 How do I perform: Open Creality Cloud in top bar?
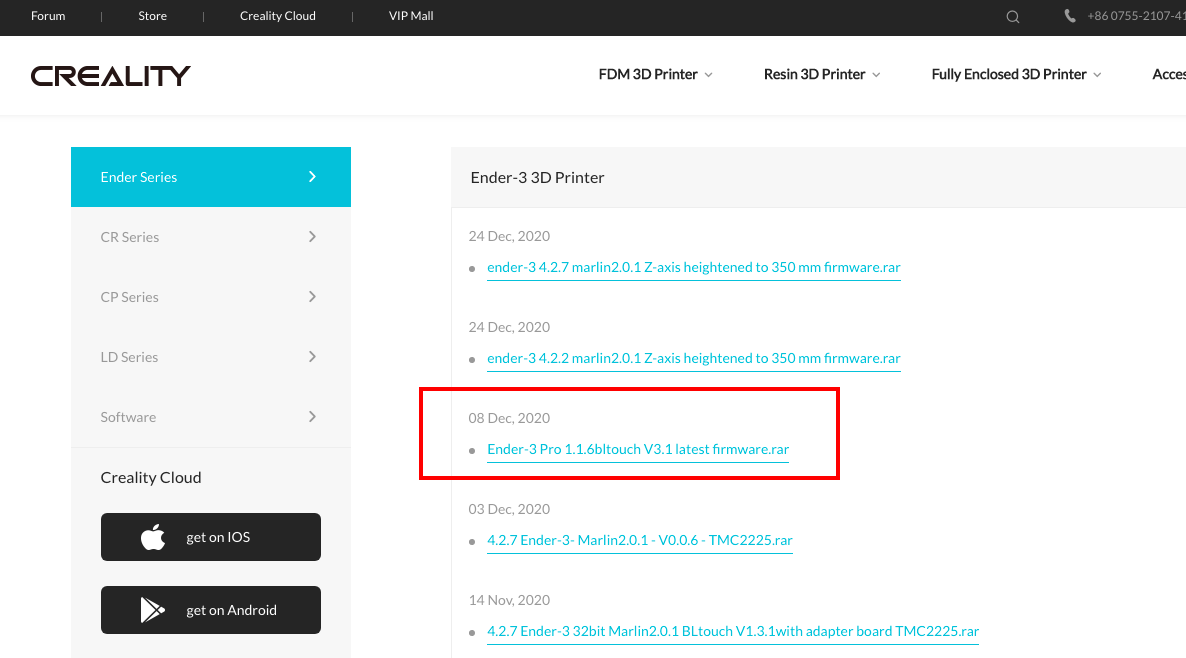[278, 16]
